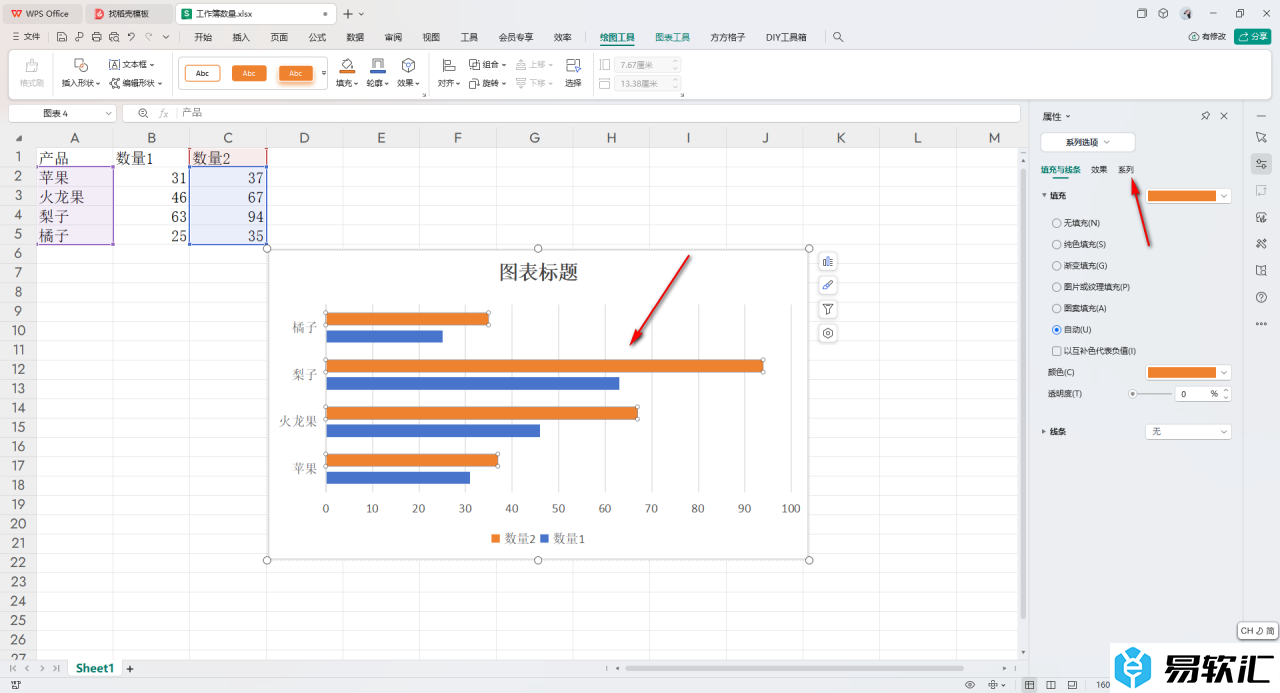Open Chart Styles brush button beside chart

point(828,286)
